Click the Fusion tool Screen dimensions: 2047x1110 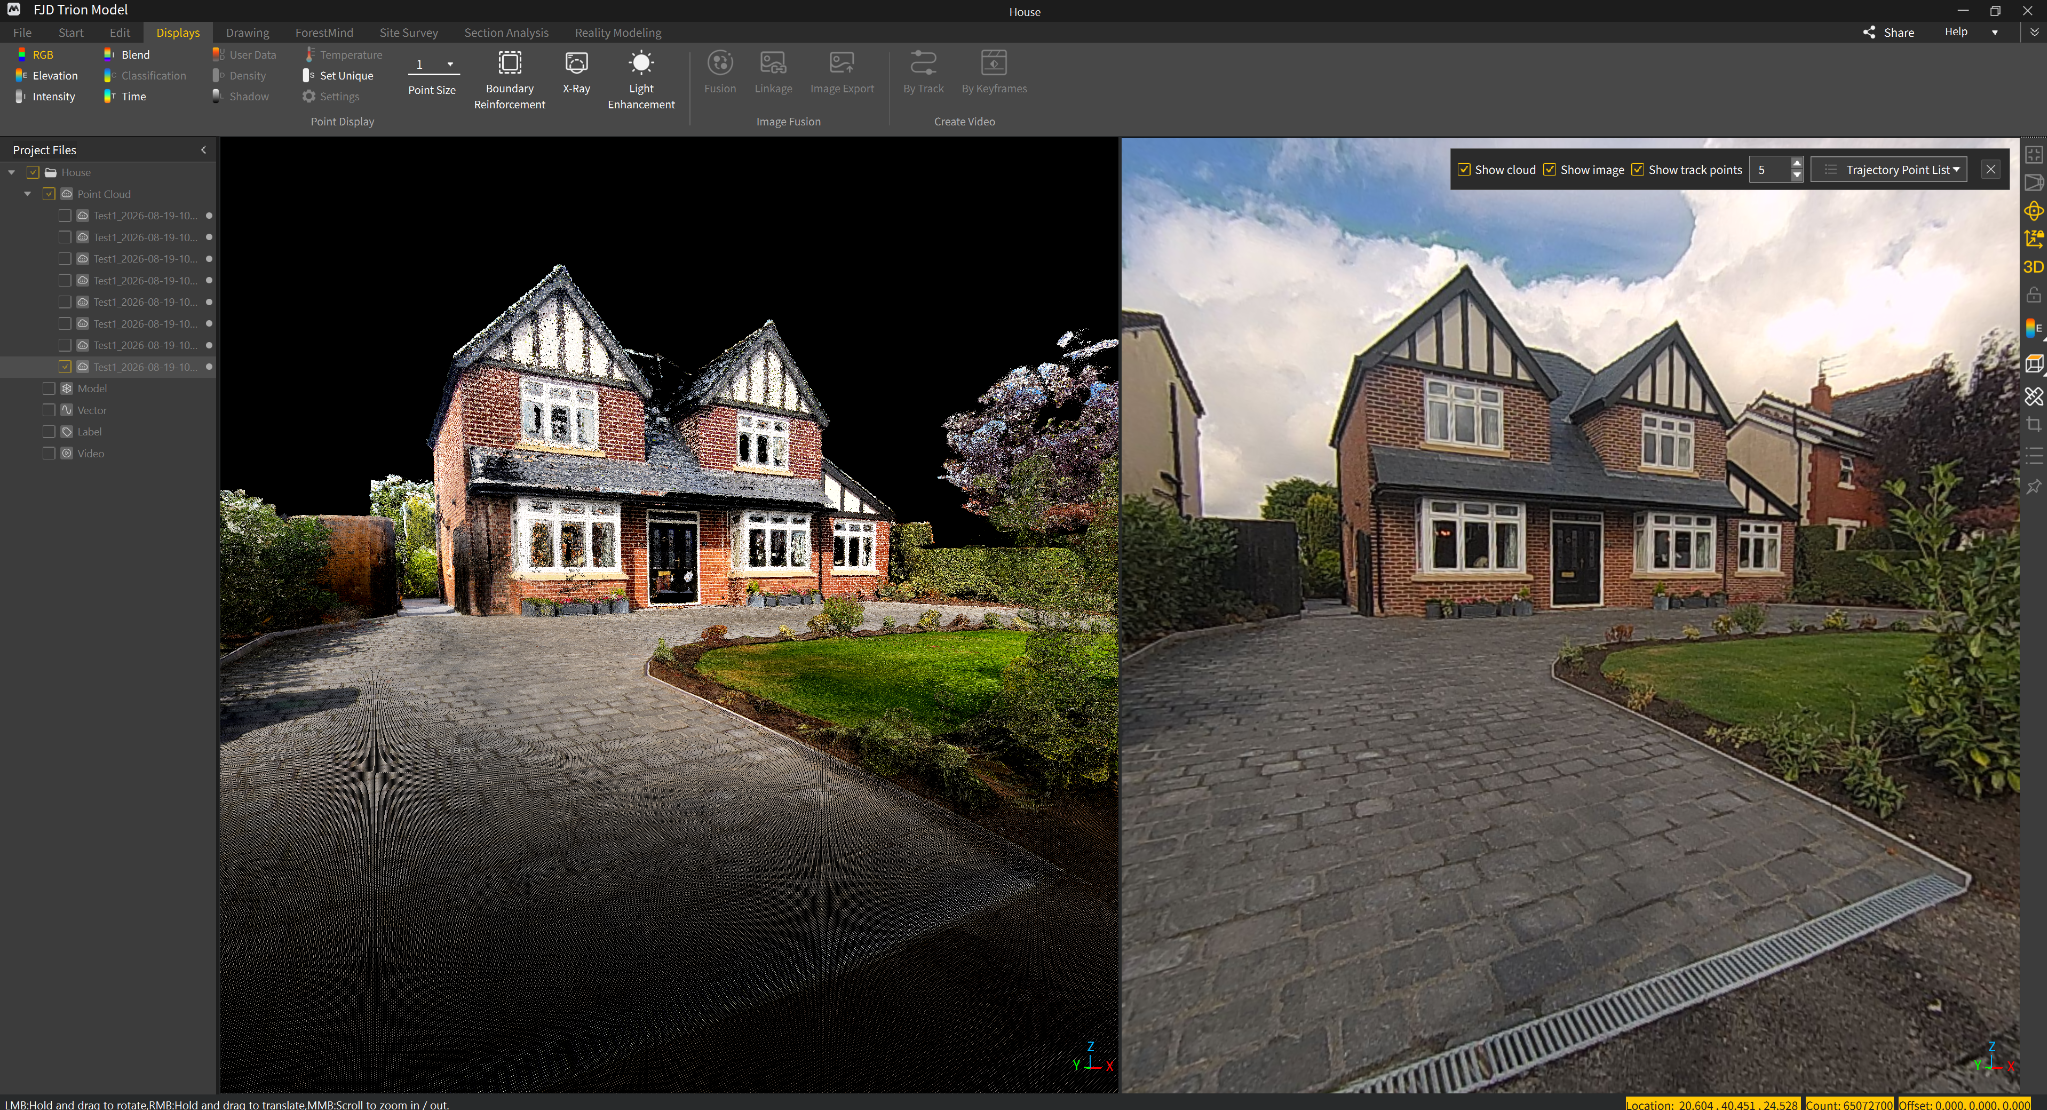(x=720, y=72)
